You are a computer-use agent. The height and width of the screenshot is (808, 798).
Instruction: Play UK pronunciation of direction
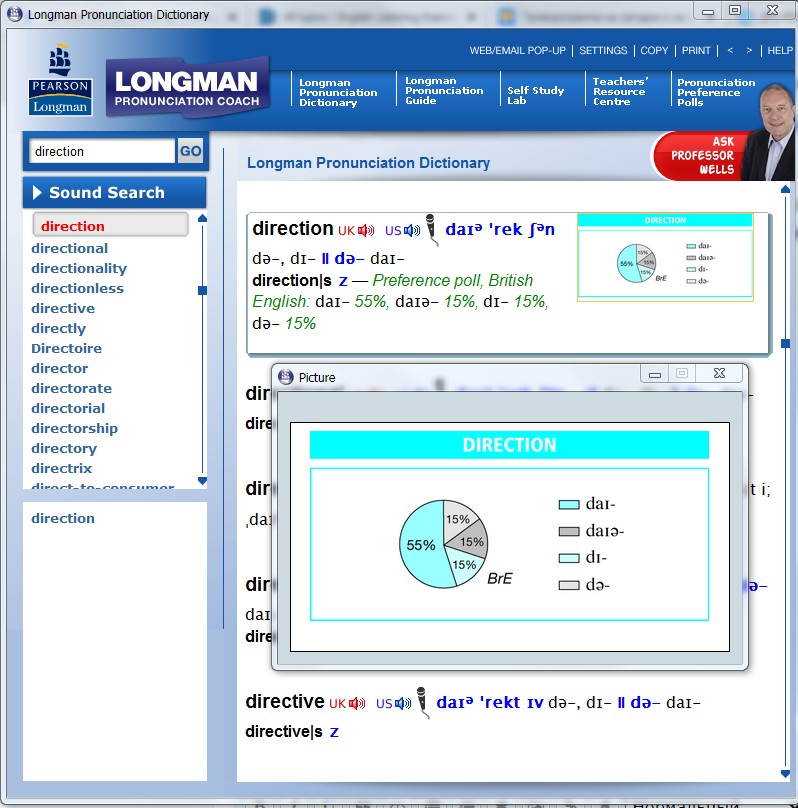[x=366, y=231]
